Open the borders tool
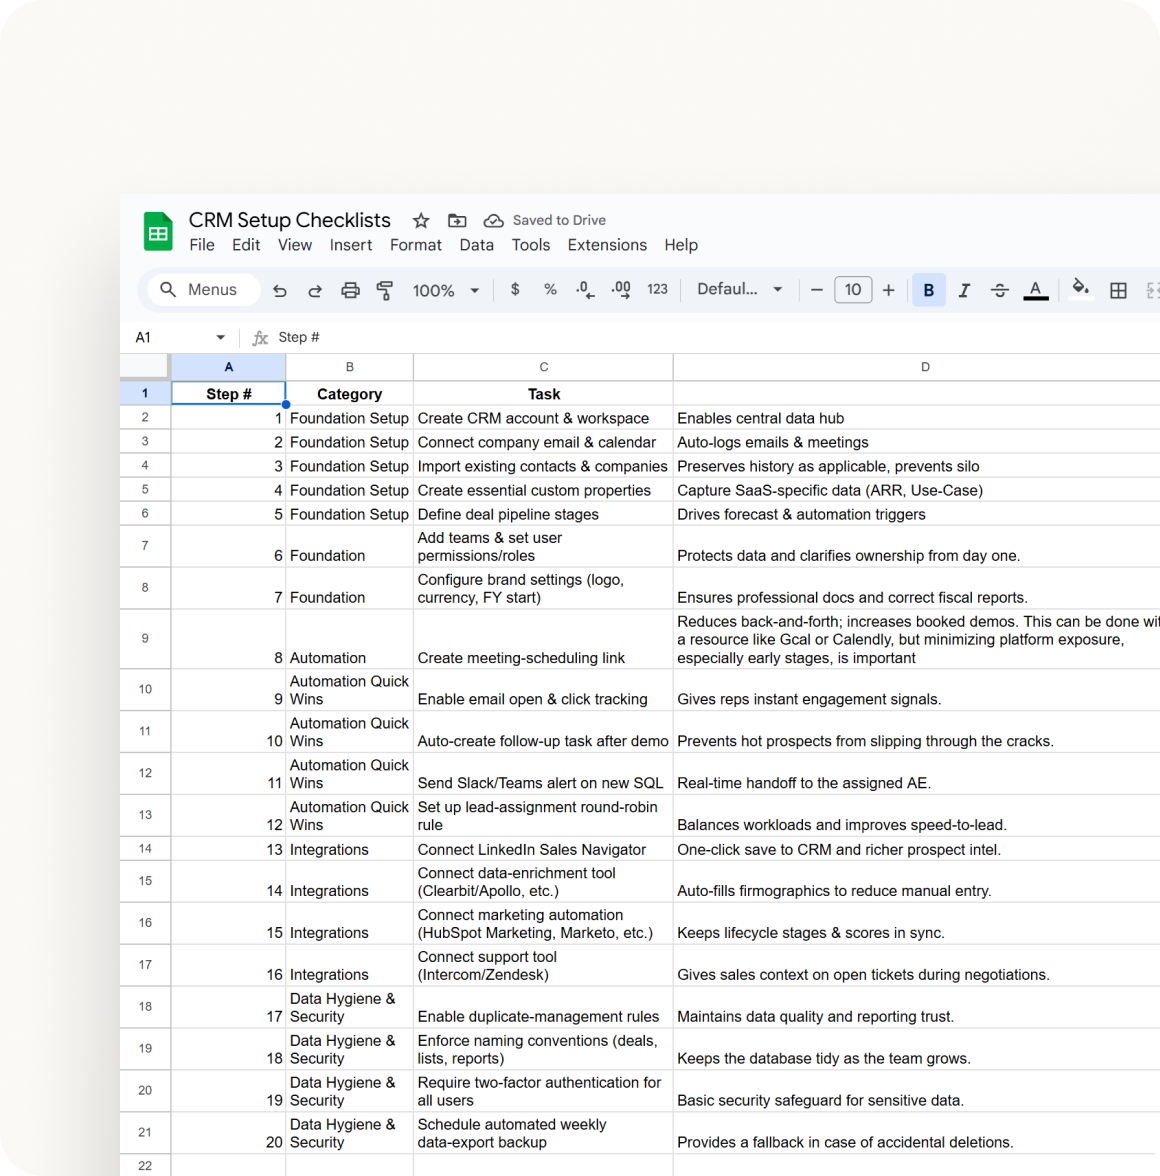 point(1118,290)
